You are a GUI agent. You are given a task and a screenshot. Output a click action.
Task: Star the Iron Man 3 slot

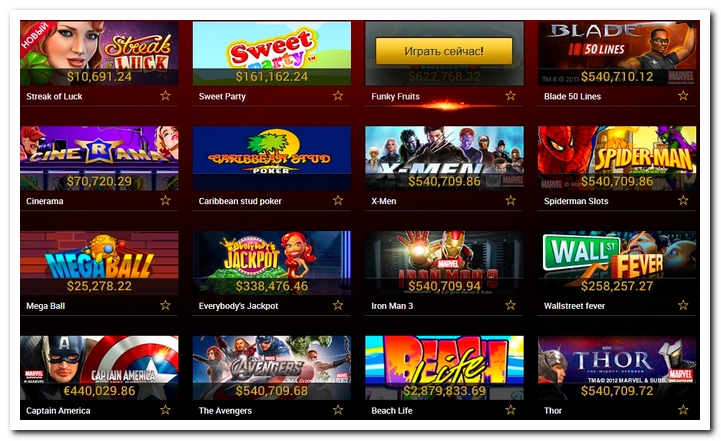pos(510,305)
